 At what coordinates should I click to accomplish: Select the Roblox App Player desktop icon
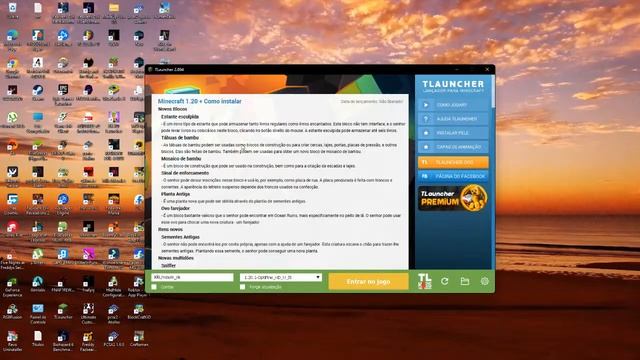(139, 287)
